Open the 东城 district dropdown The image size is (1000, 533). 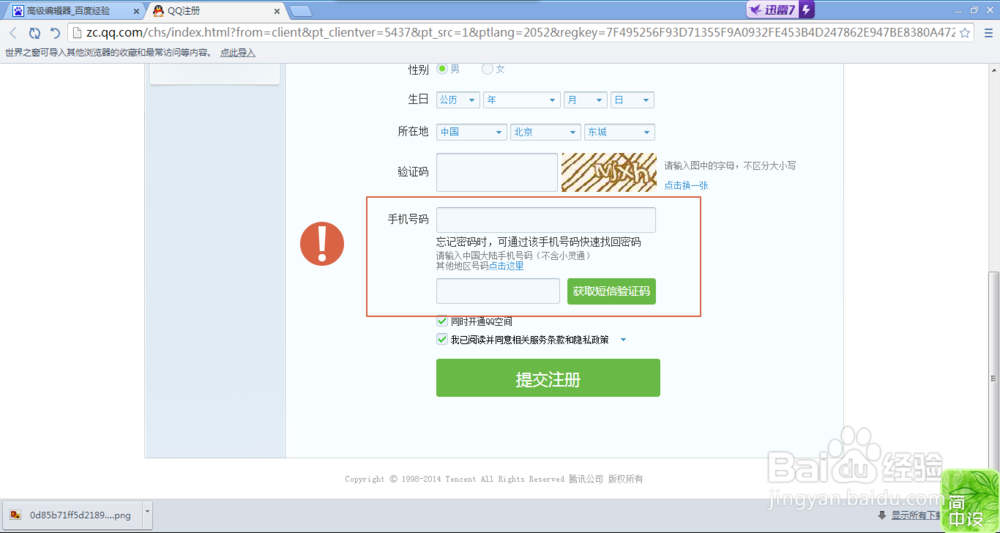[x=619, y=132]
